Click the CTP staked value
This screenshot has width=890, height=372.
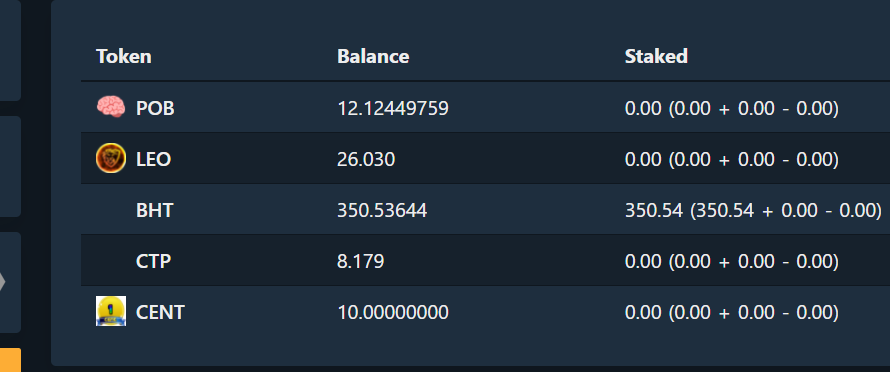click(x=732, y=261)
